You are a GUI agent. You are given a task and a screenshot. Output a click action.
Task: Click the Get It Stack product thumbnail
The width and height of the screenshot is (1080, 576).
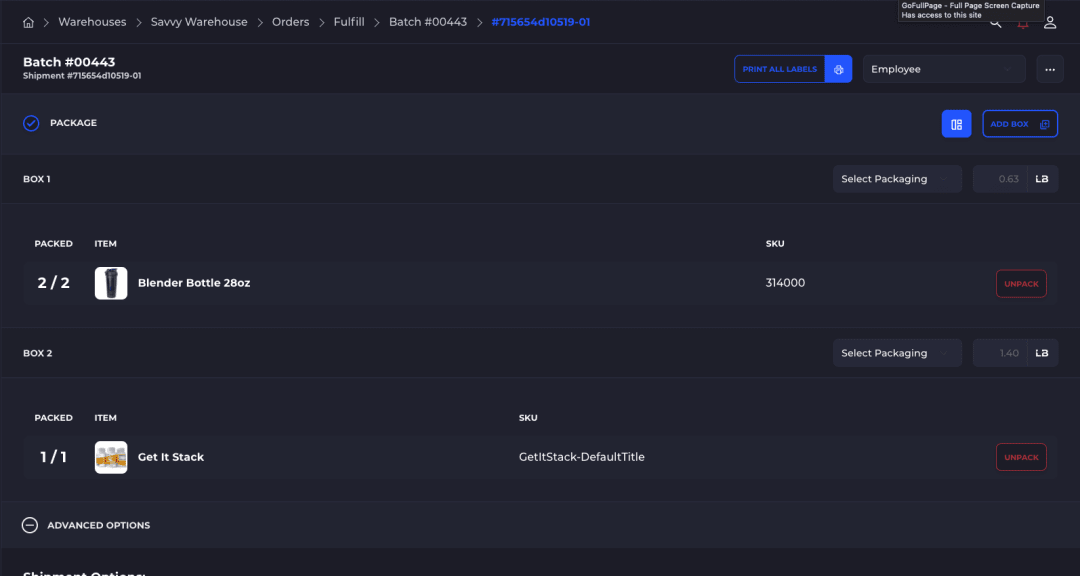pos(111,457)
